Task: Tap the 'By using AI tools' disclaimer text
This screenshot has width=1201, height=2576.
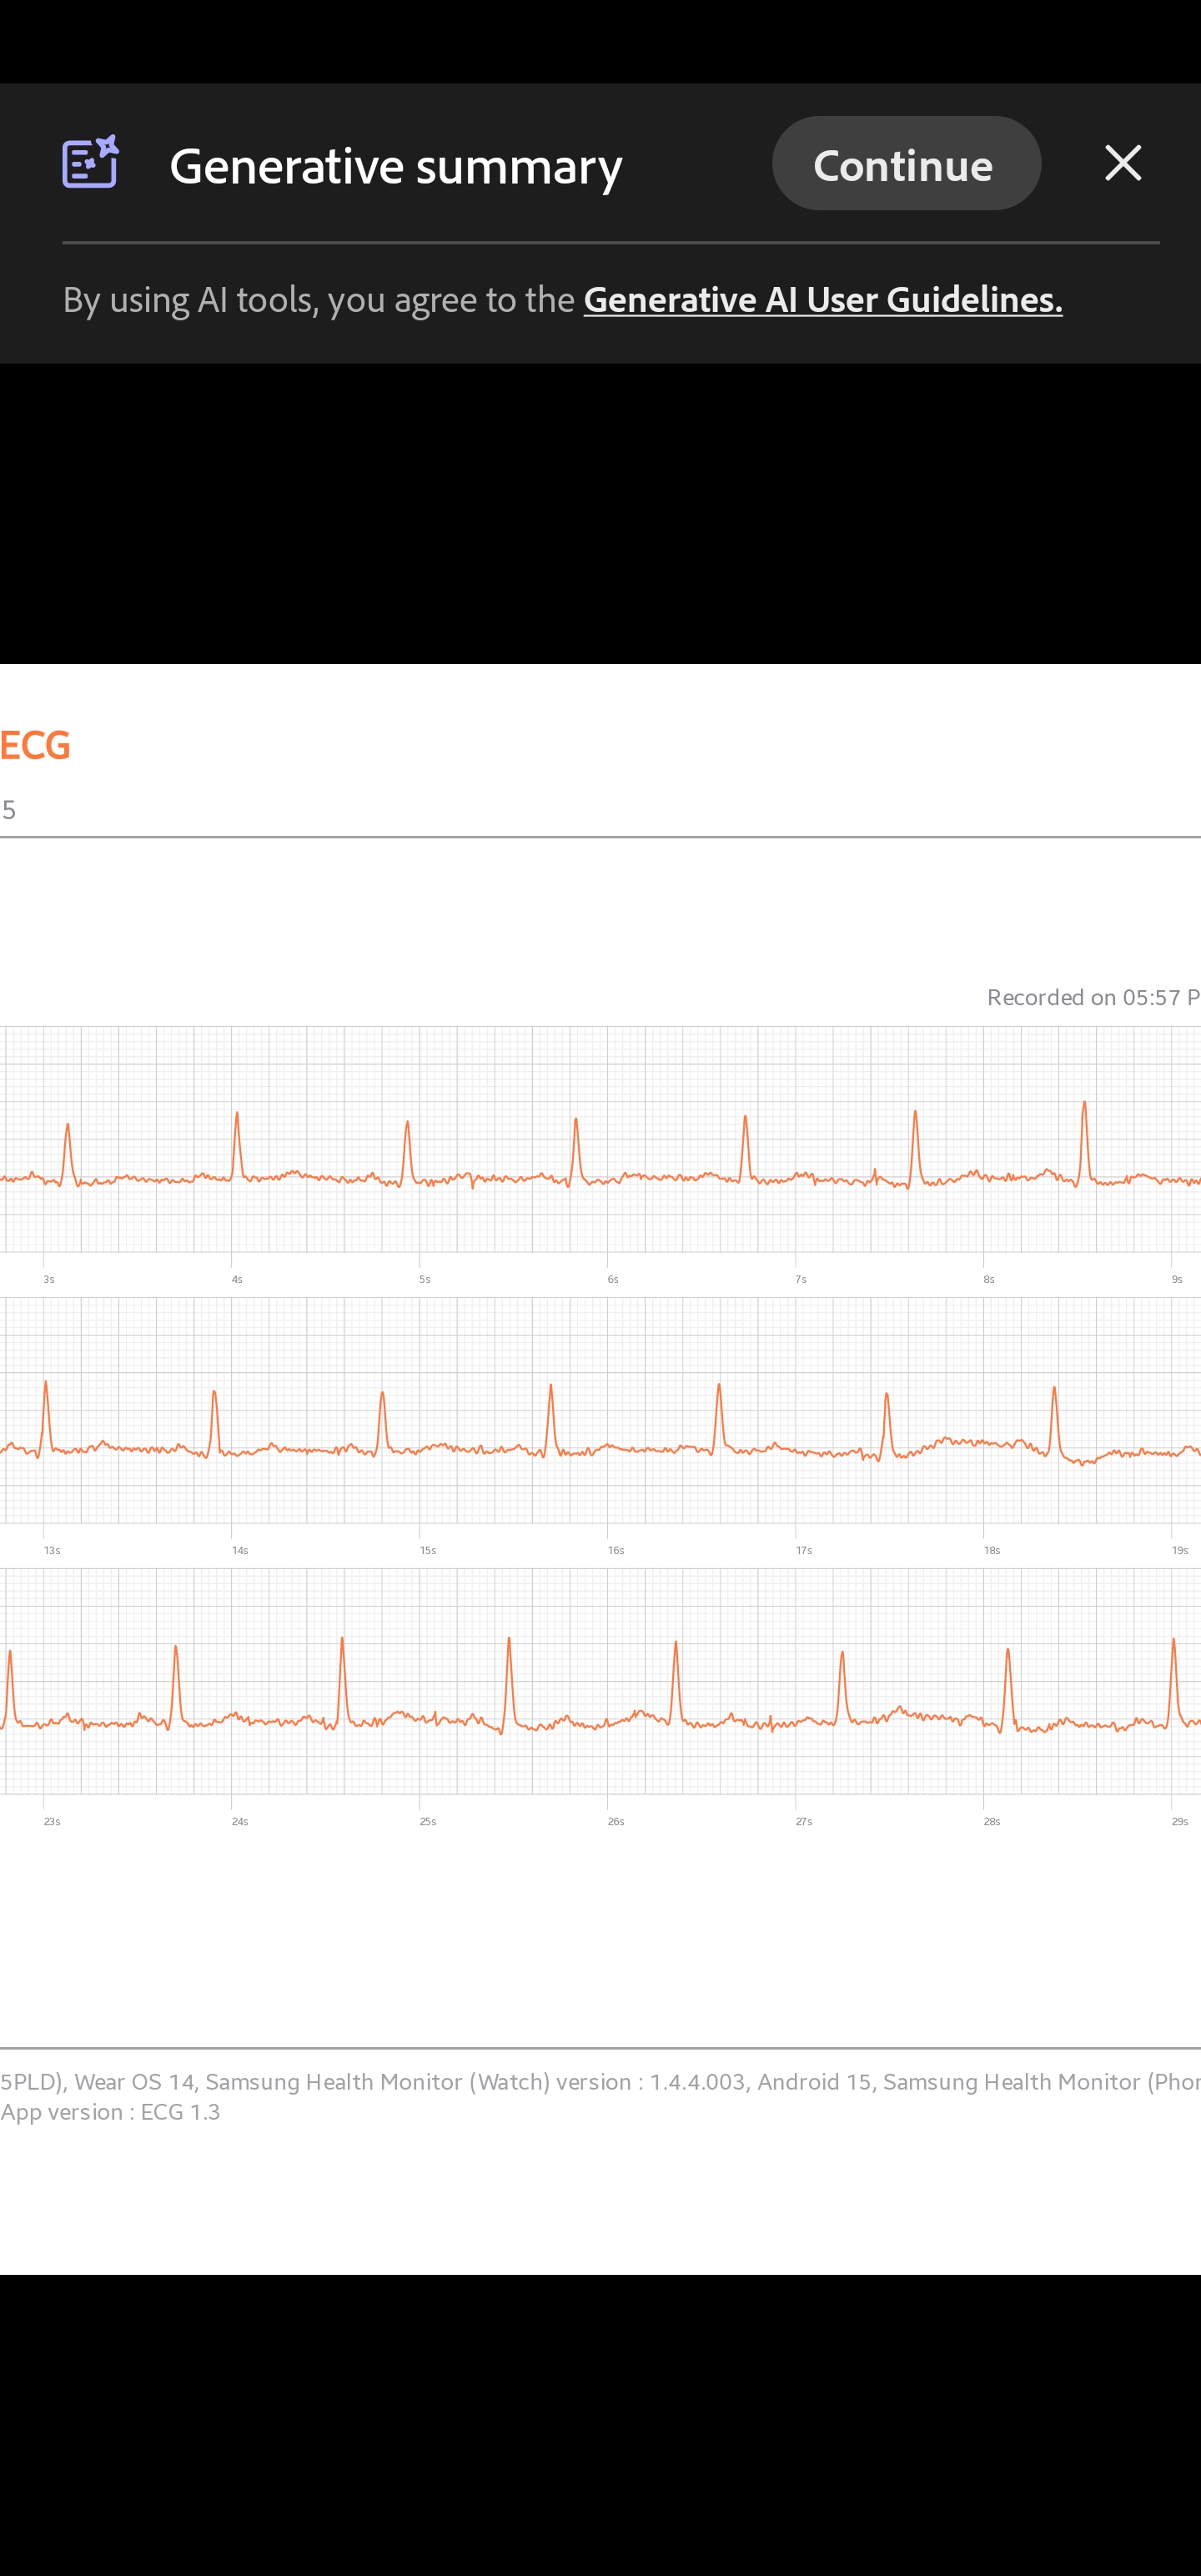Action: tap(318, 299)
